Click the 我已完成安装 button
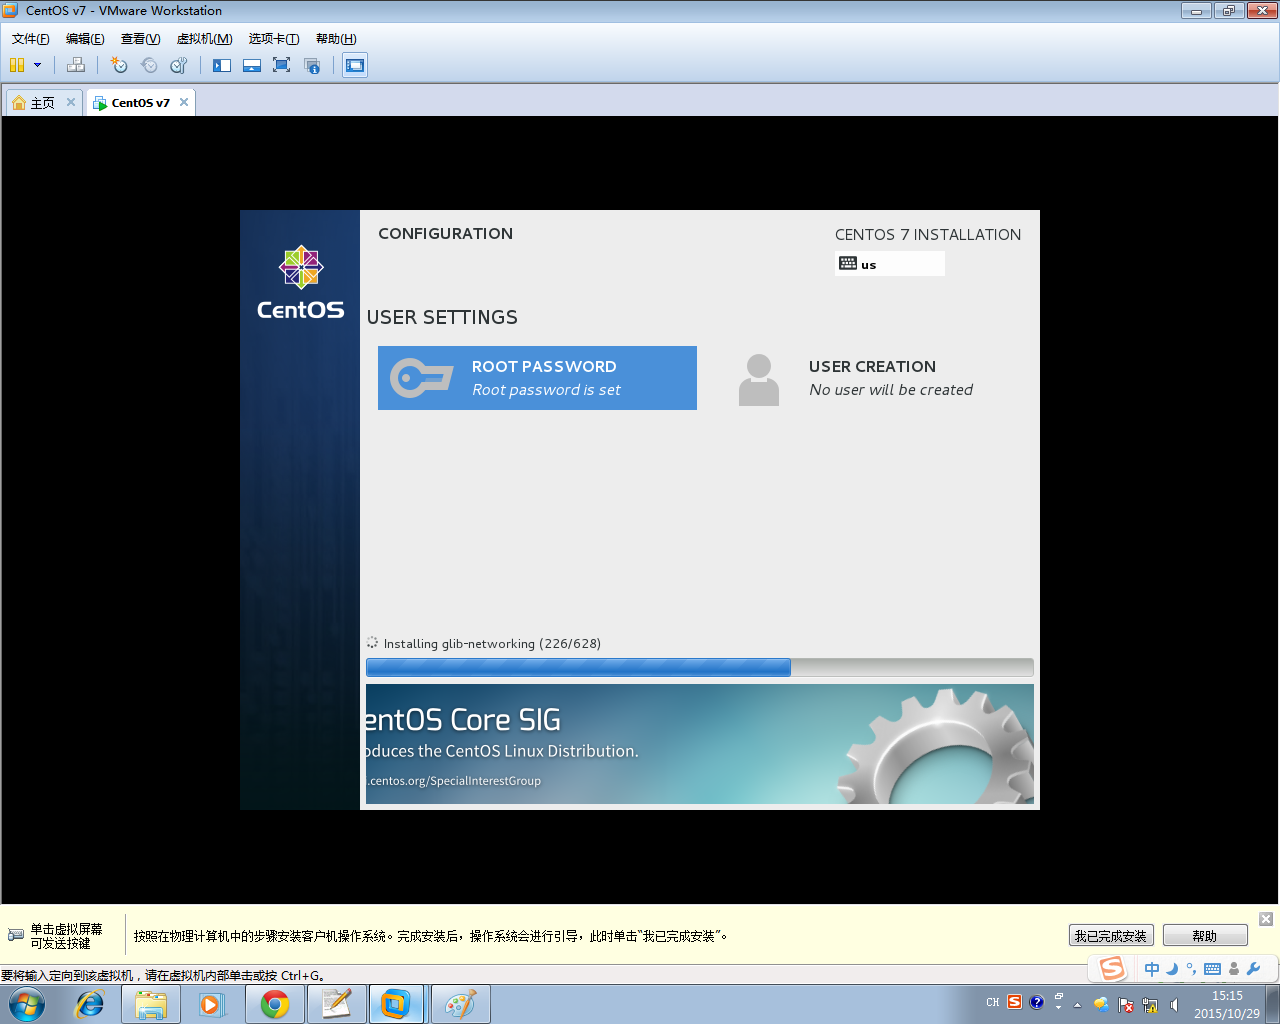The height and width of the screenshot is (1024, 1280). point(1111,936)
